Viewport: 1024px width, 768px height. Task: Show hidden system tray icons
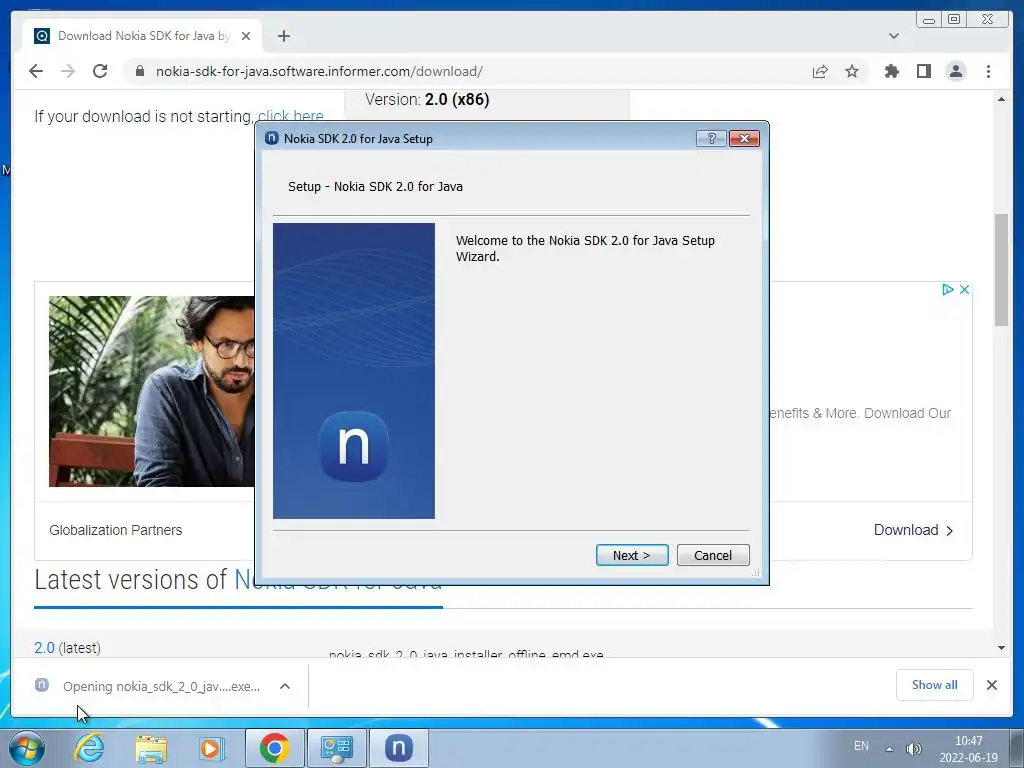coord(889,748)
